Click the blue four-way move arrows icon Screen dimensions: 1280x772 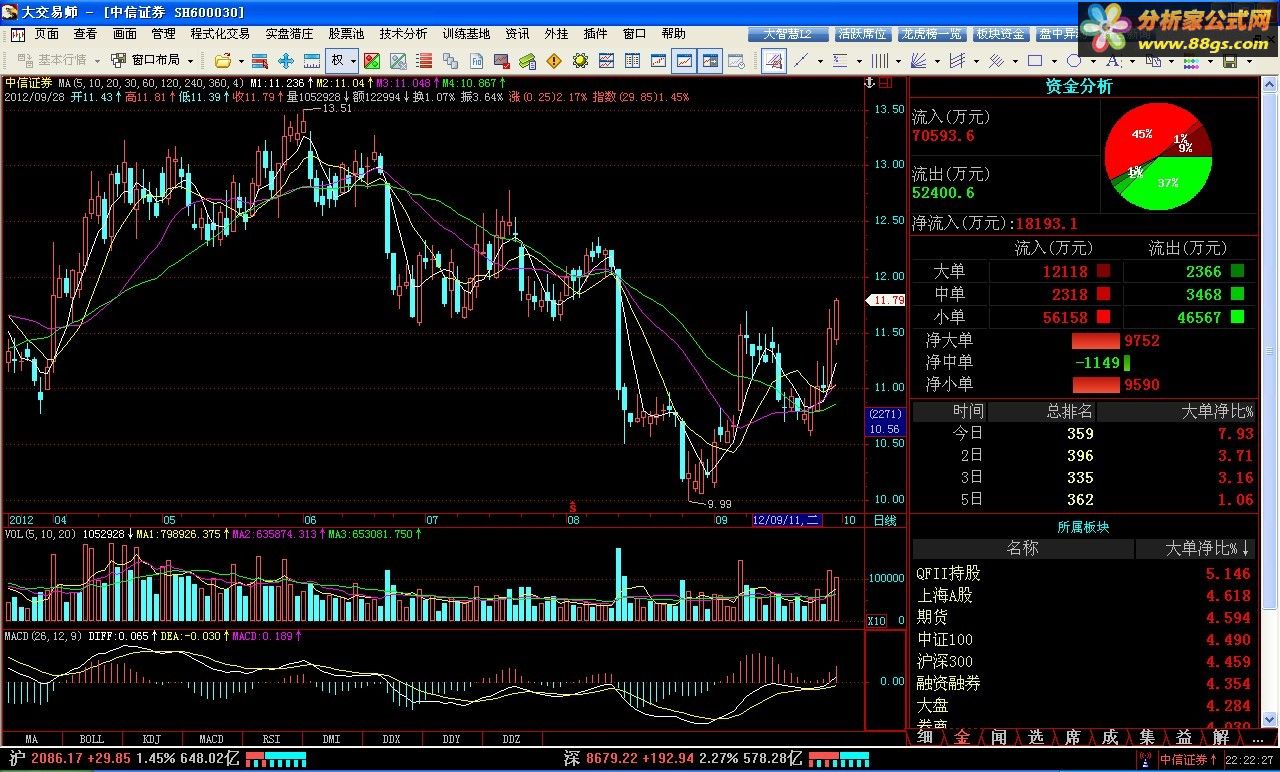[285, 61]
